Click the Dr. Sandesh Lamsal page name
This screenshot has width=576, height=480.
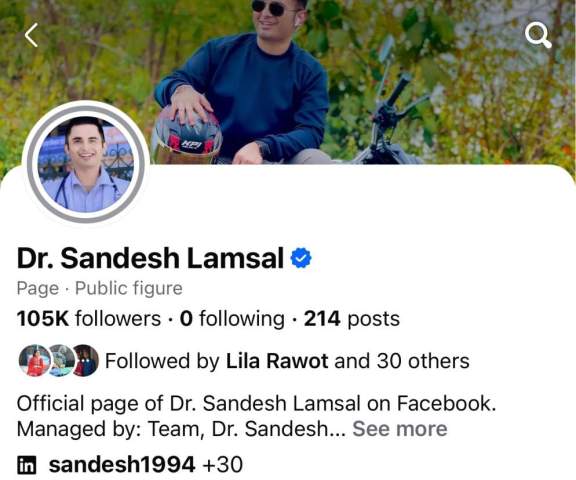pos(150,258)
